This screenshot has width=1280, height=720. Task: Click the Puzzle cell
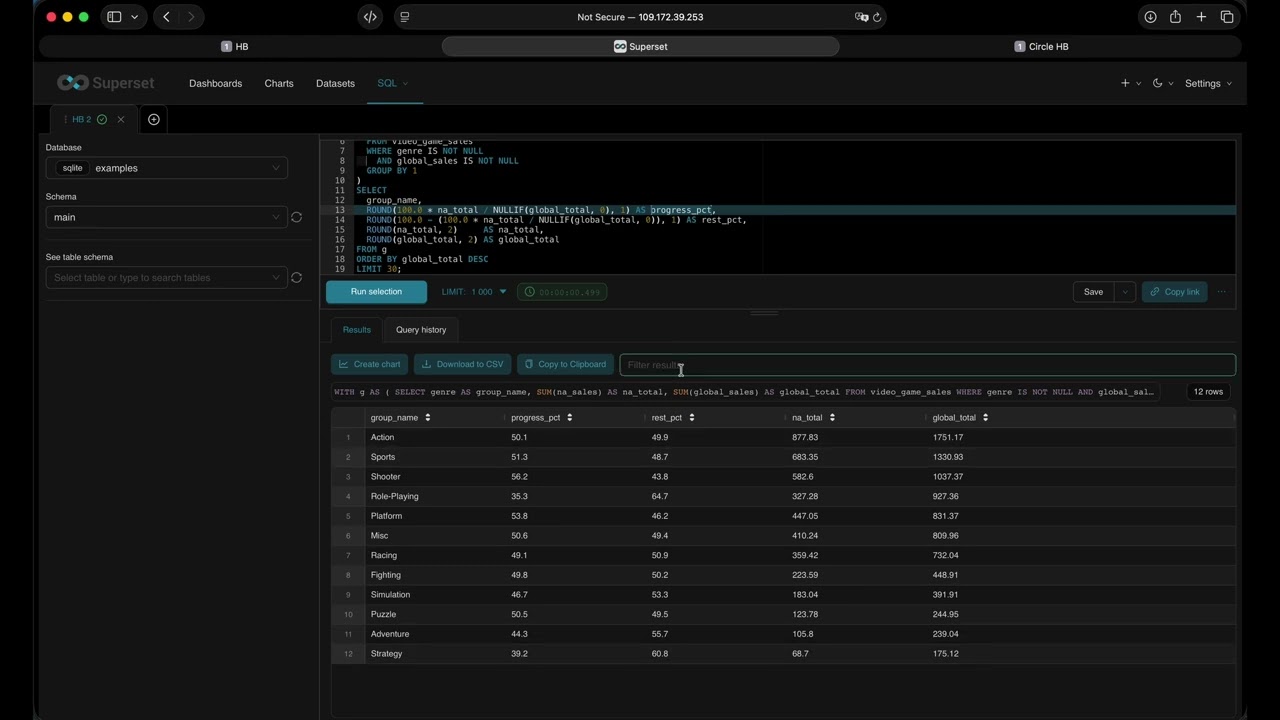[x=383, y=615]
